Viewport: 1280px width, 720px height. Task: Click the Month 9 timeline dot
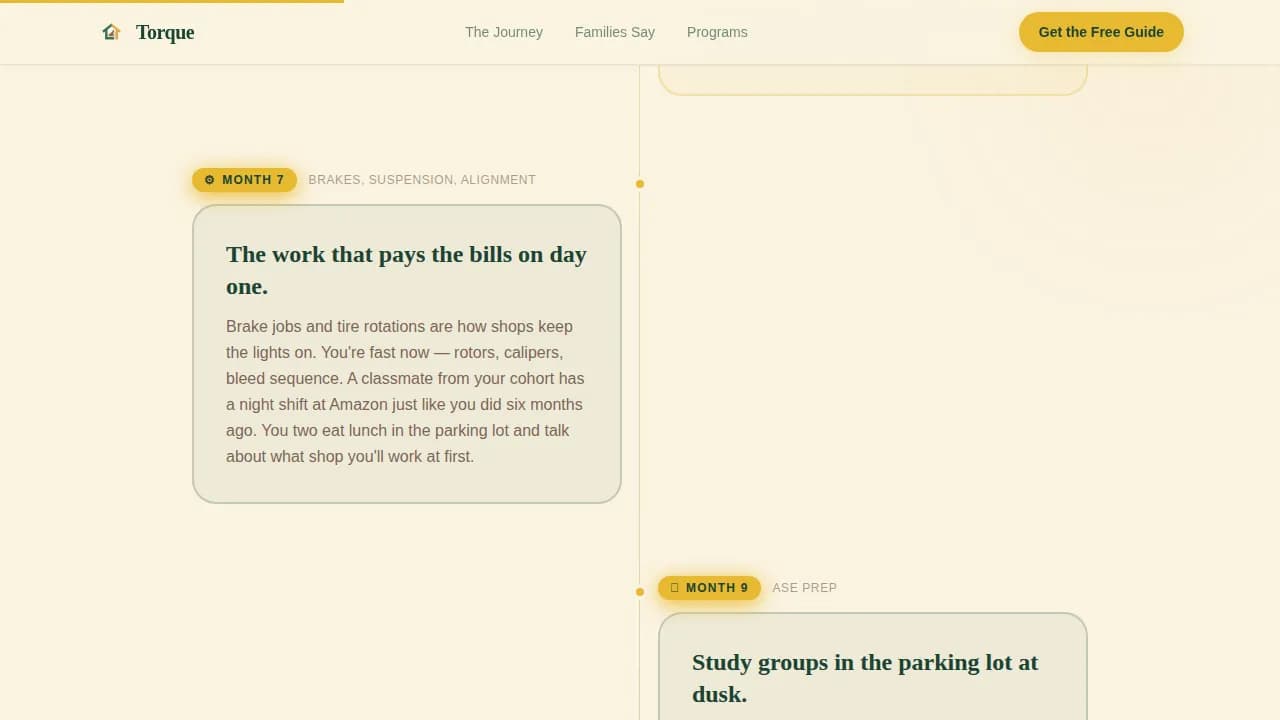coord(640,592)
